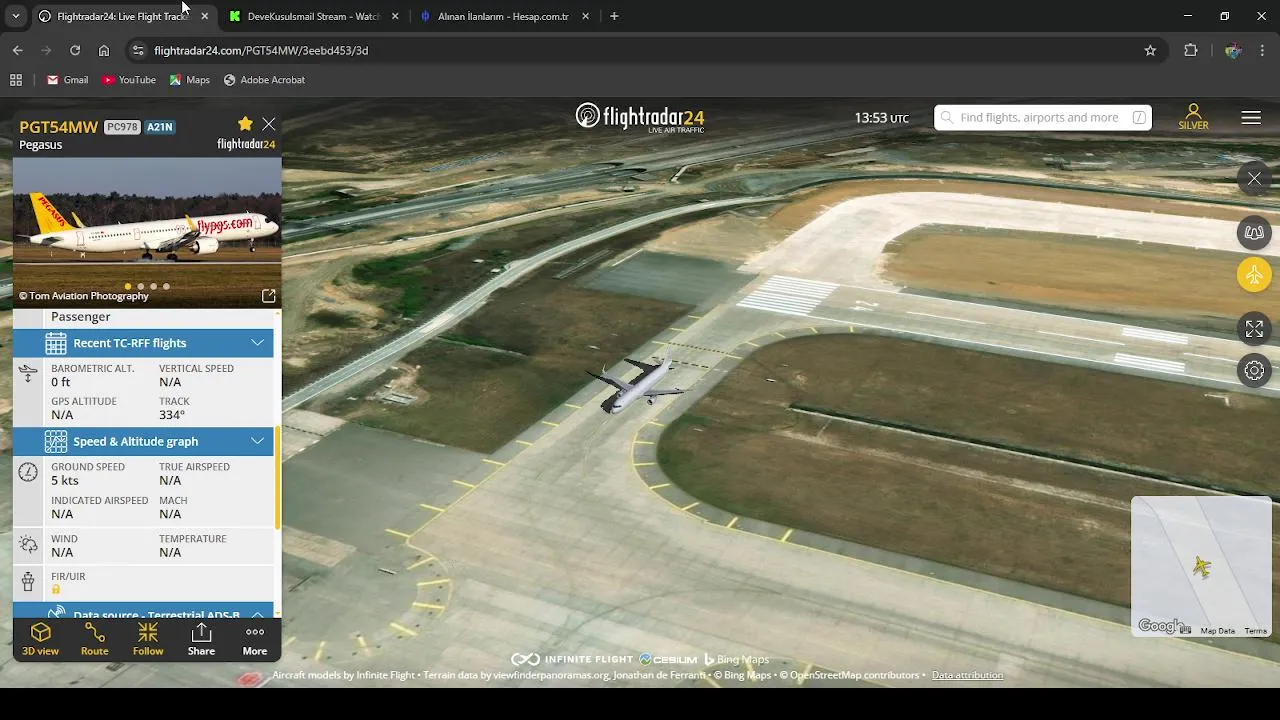
Task: Collapse Speed & Altitude graph section
Action: click(x=257, y=441)
